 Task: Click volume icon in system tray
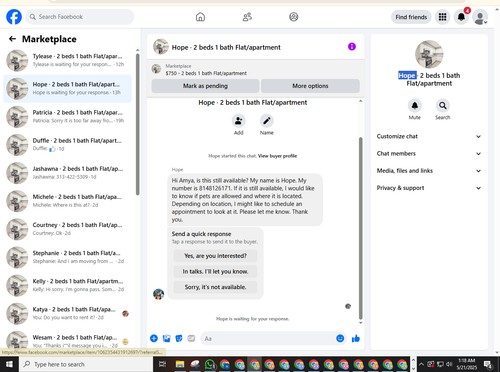(449, 364)
